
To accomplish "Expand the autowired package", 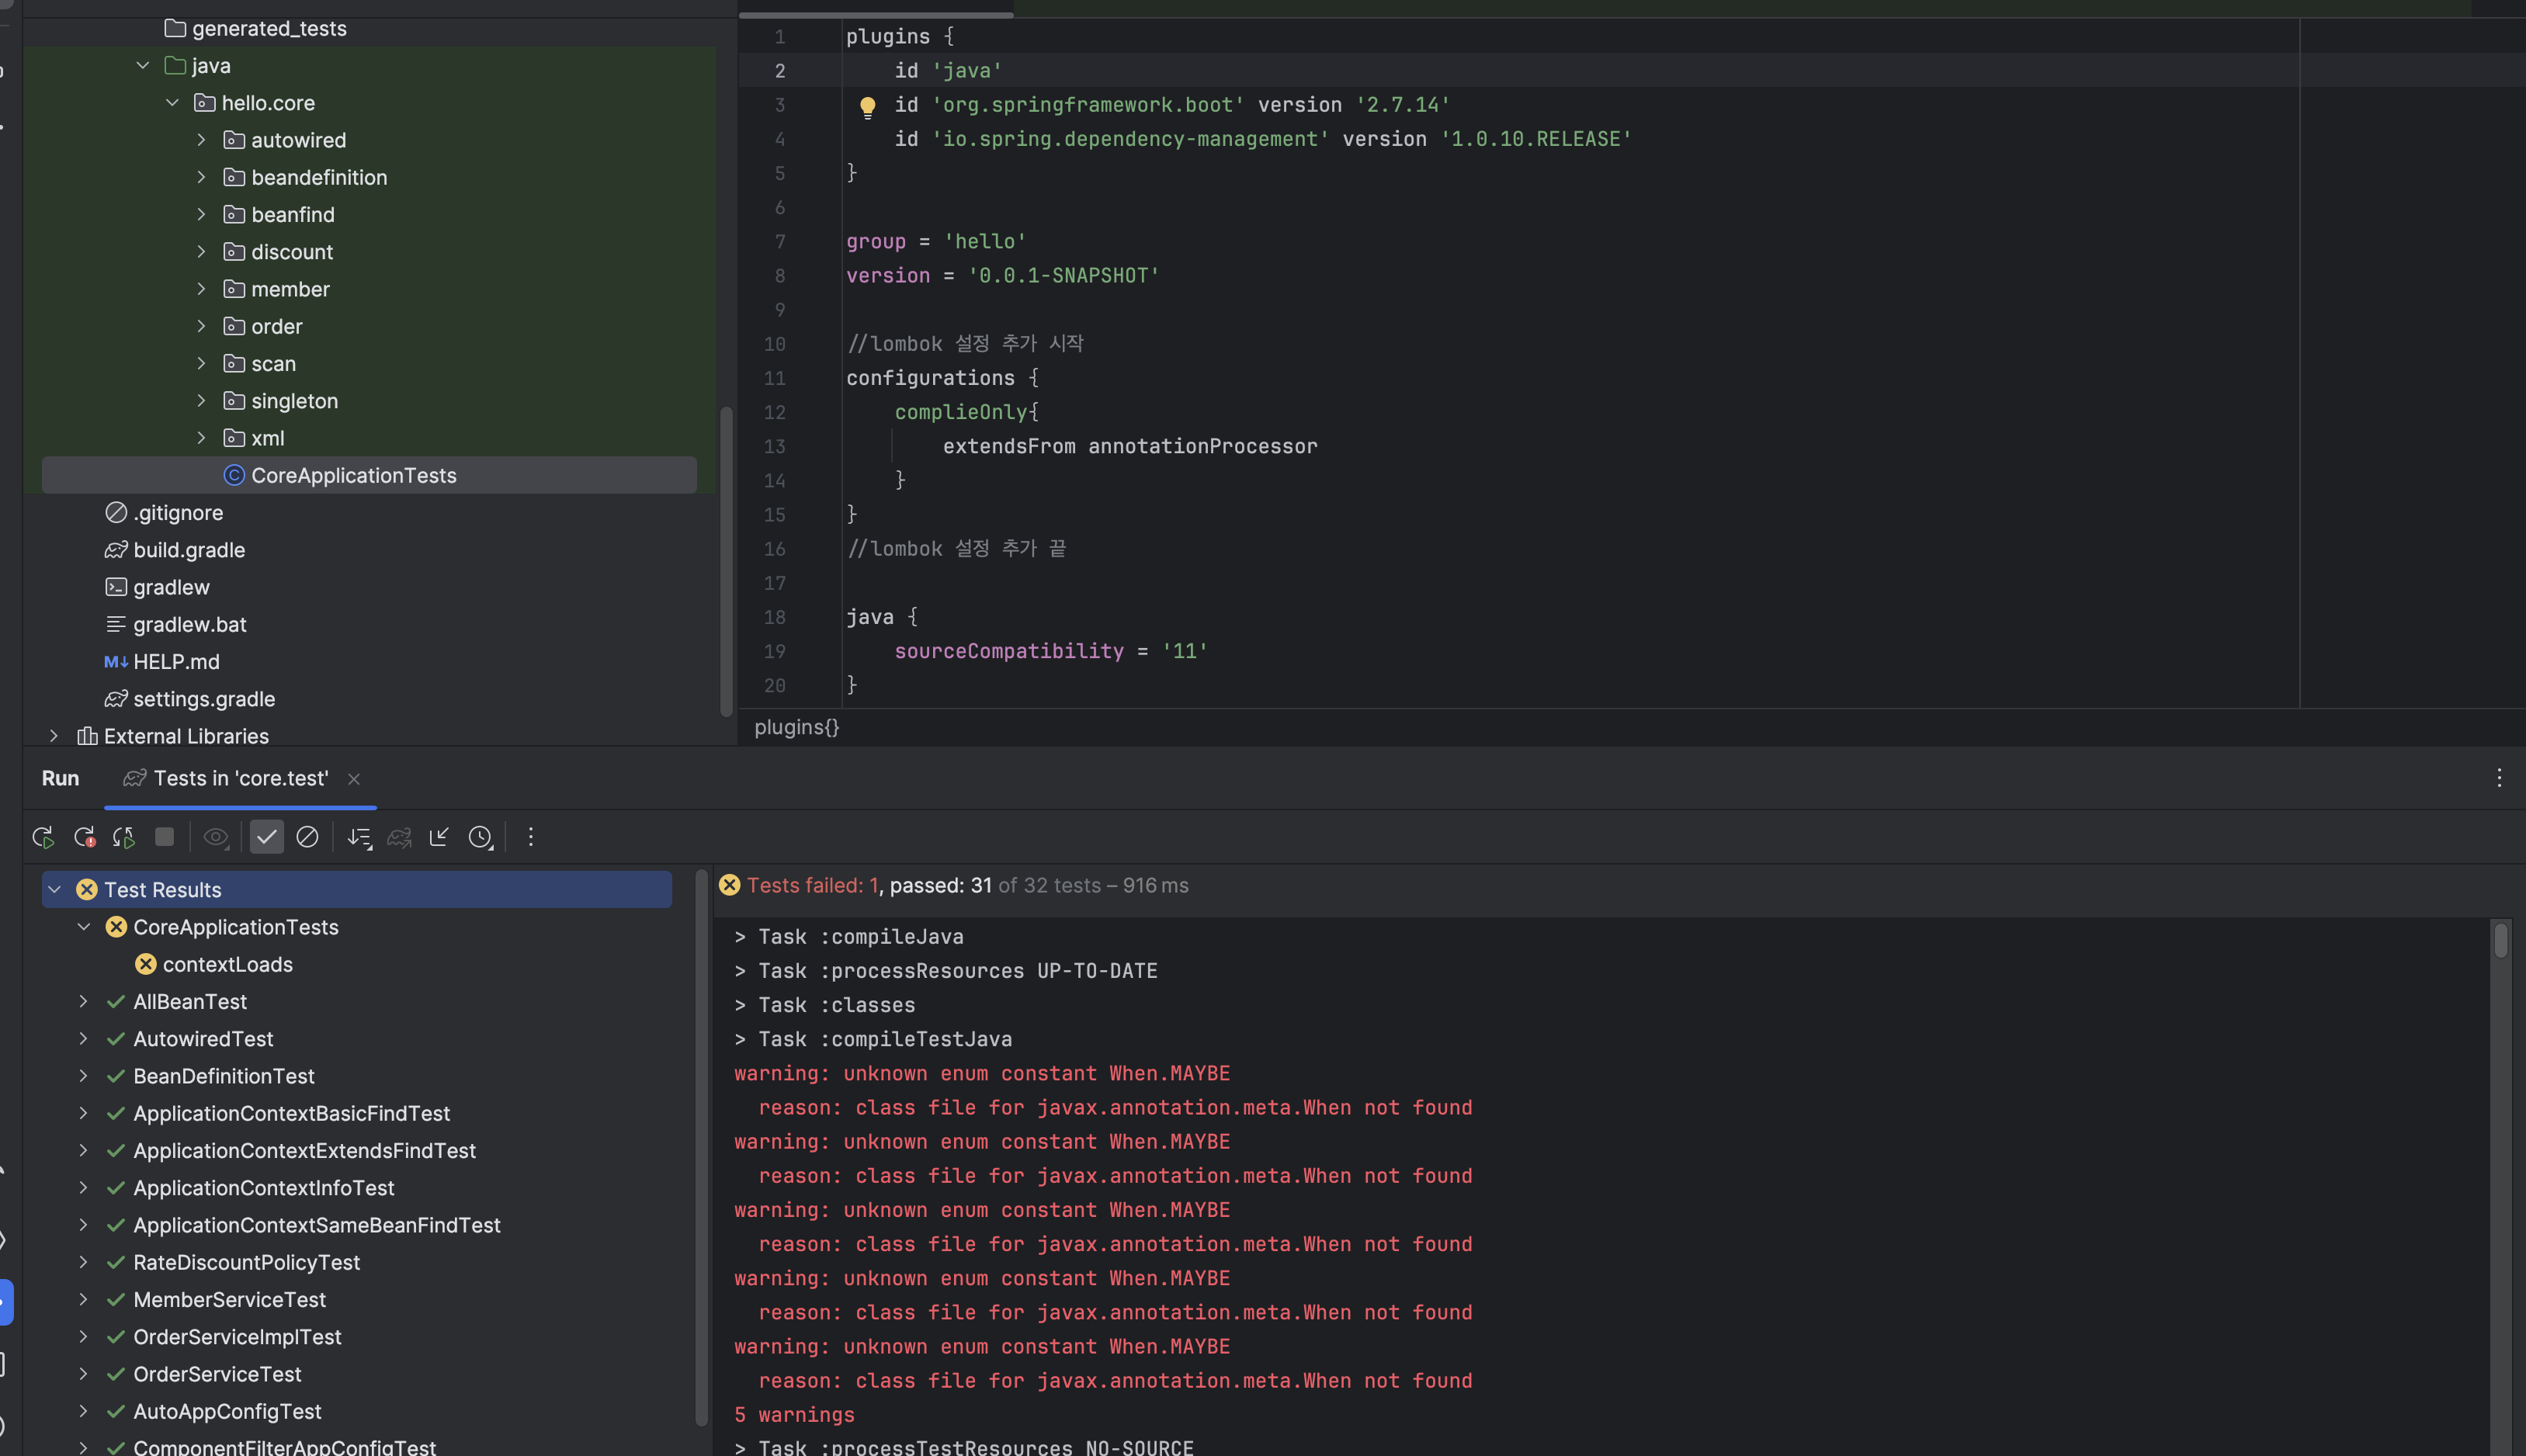I will coord(201,140).
